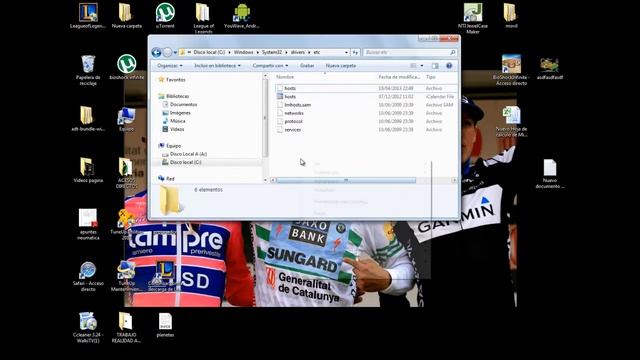Open Nuevo Hoja de cálculo desktop file
The height and width of the screenshot is (360, 640).
coord(511,122)
